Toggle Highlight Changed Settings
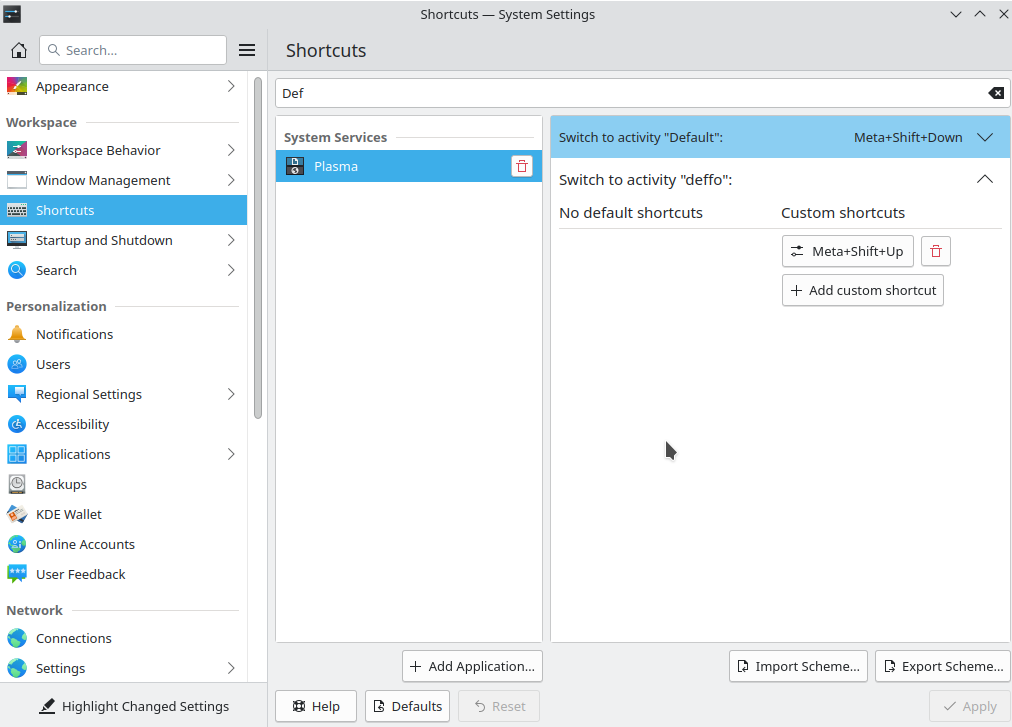This screenshot has height=727, width=1012. click(x=134, y=706)
